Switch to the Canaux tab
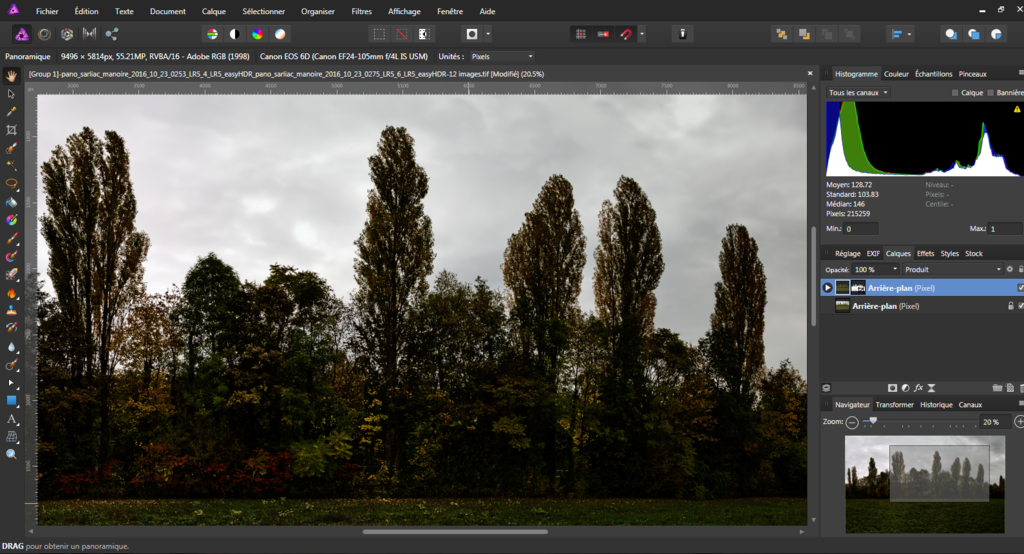The image size is (1024, 554). [970, 404]
